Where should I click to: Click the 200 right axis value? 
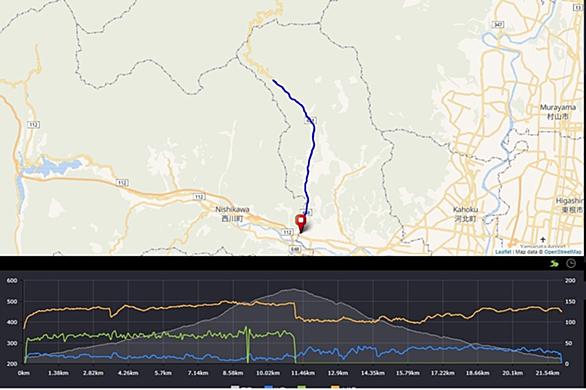tap(570, 281)
